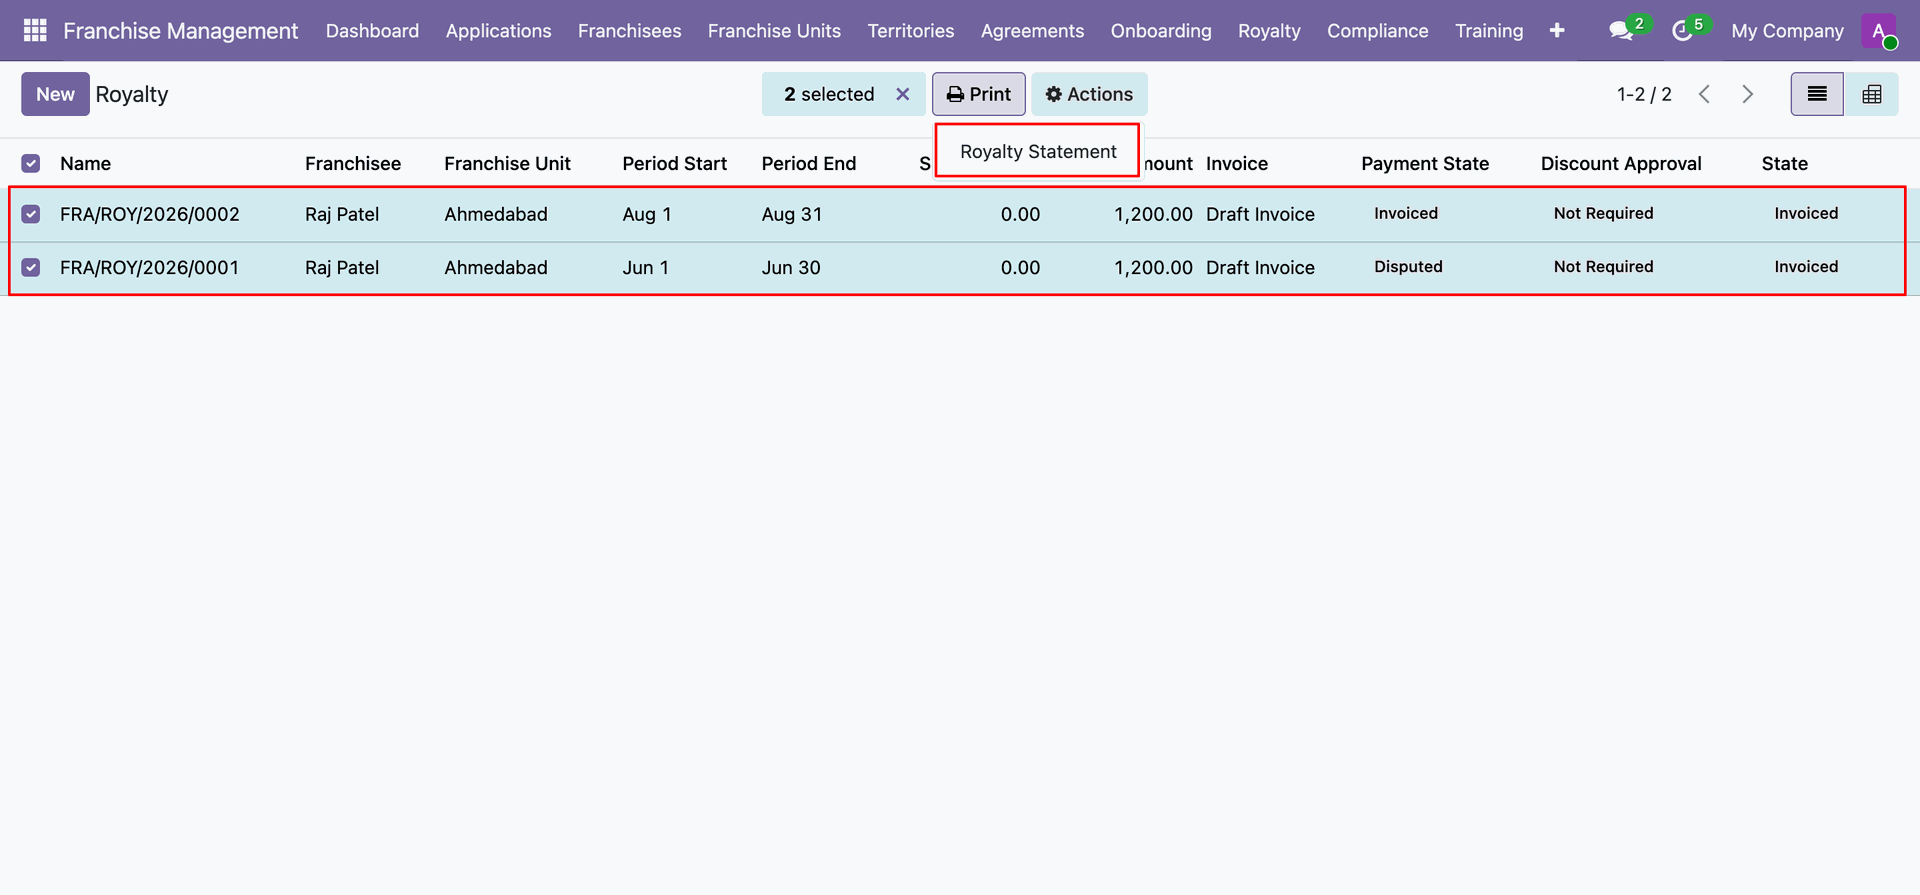
Task: Click Invoiced payment state in 0002 row
Action: (x=1405, y=213)
